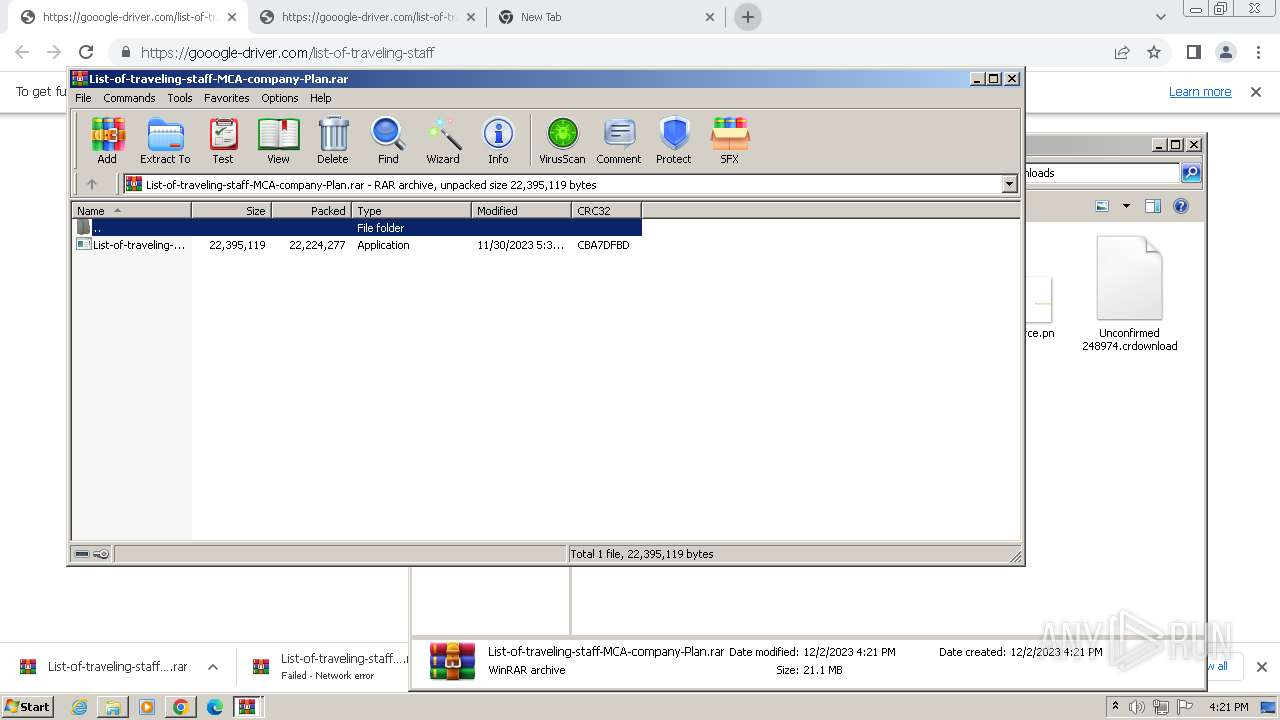The width and height of the screenshot is (1280, 720).
Task: Click the Extract To toolbar icon
Action: [x=165, y=140]
